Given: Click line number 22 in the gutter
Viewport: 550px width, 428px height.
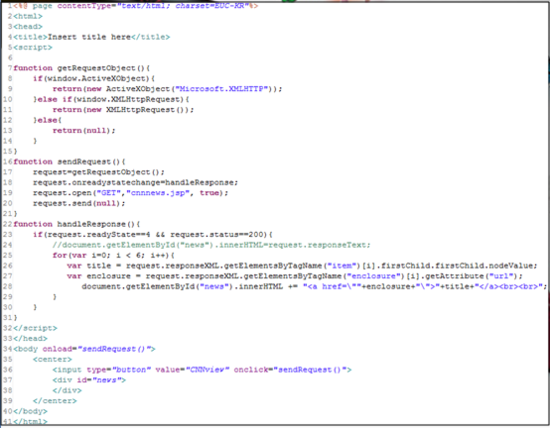Looking at the screenshot, I should (7, 224).
